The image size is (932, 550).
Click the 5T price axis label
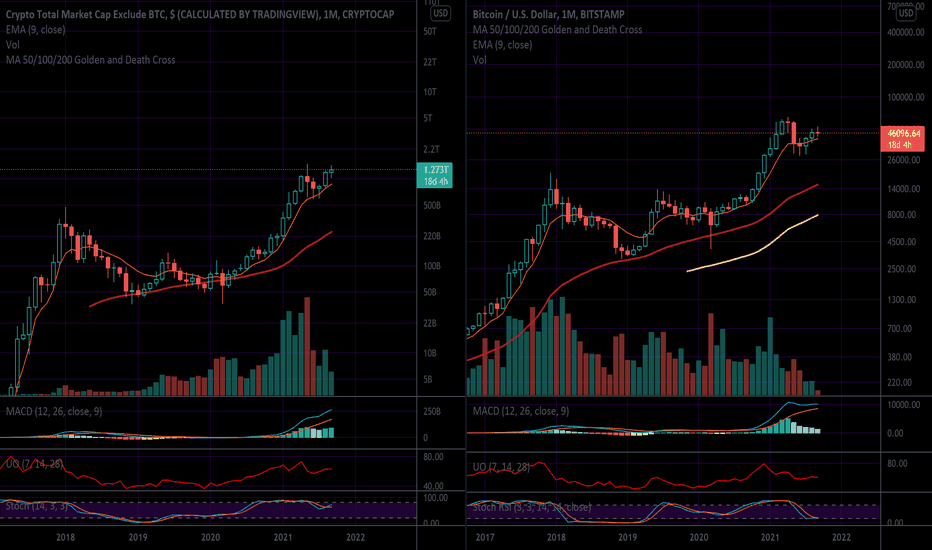pos(428,118)
